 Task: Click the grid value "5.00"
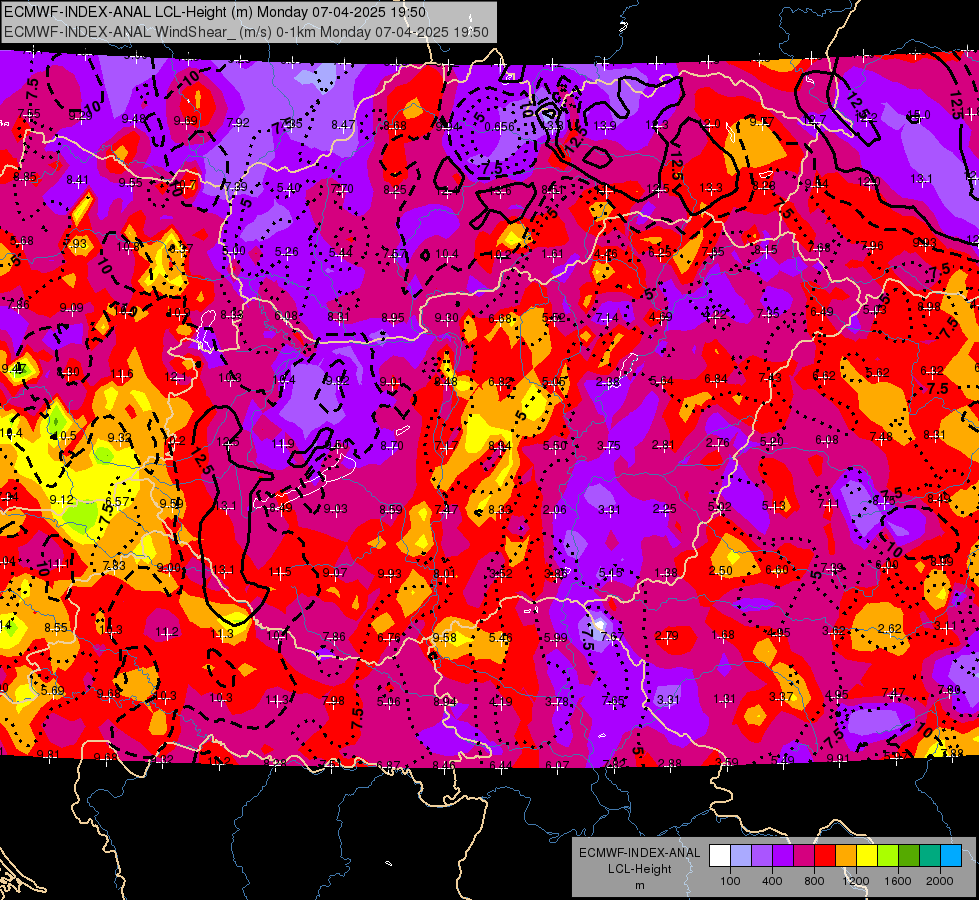(x=234, y=250)
